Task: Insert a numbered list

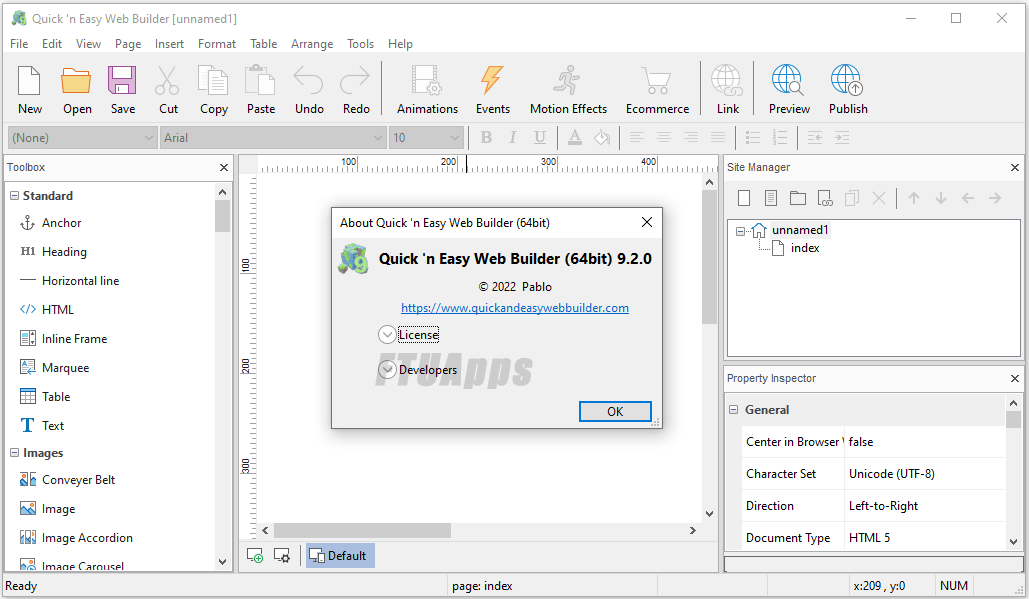Action: pos(780,137)
